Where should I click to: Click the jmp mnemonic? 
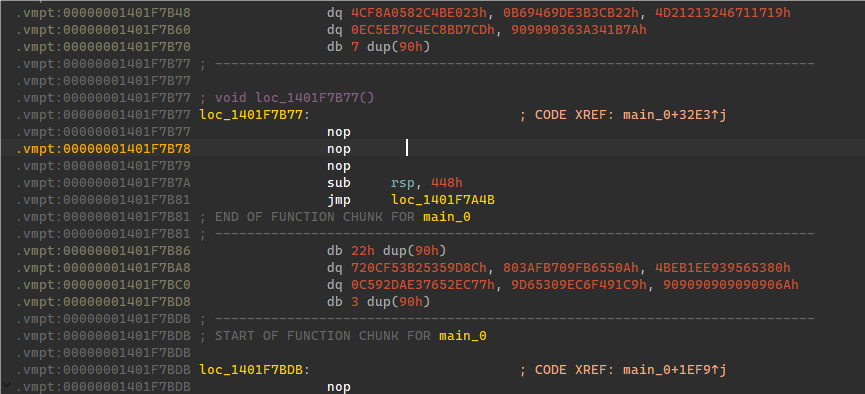click(x=339, y=200)
